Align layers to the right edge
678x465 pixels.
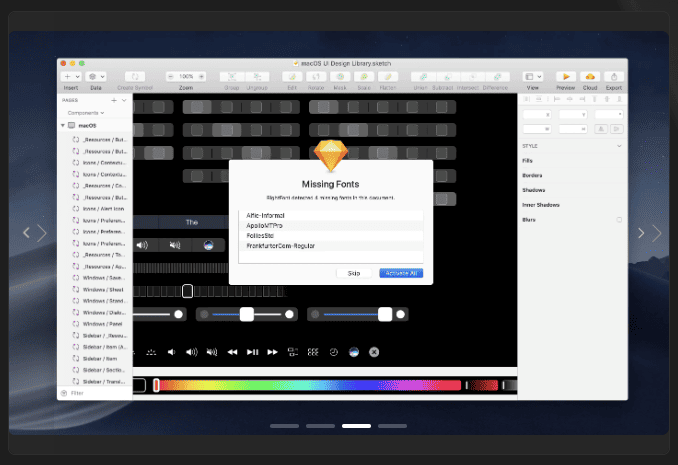pos(582,99)
